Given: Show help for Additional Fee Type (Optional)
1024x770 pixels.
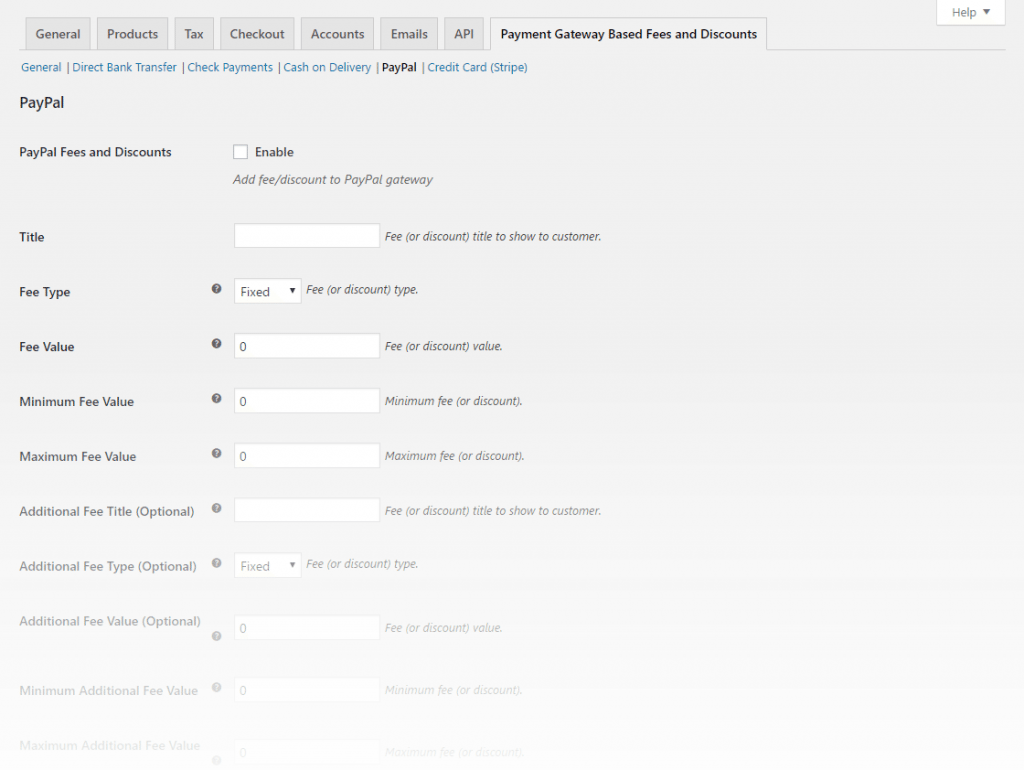Looking at the screenshot, I should 216,563.
